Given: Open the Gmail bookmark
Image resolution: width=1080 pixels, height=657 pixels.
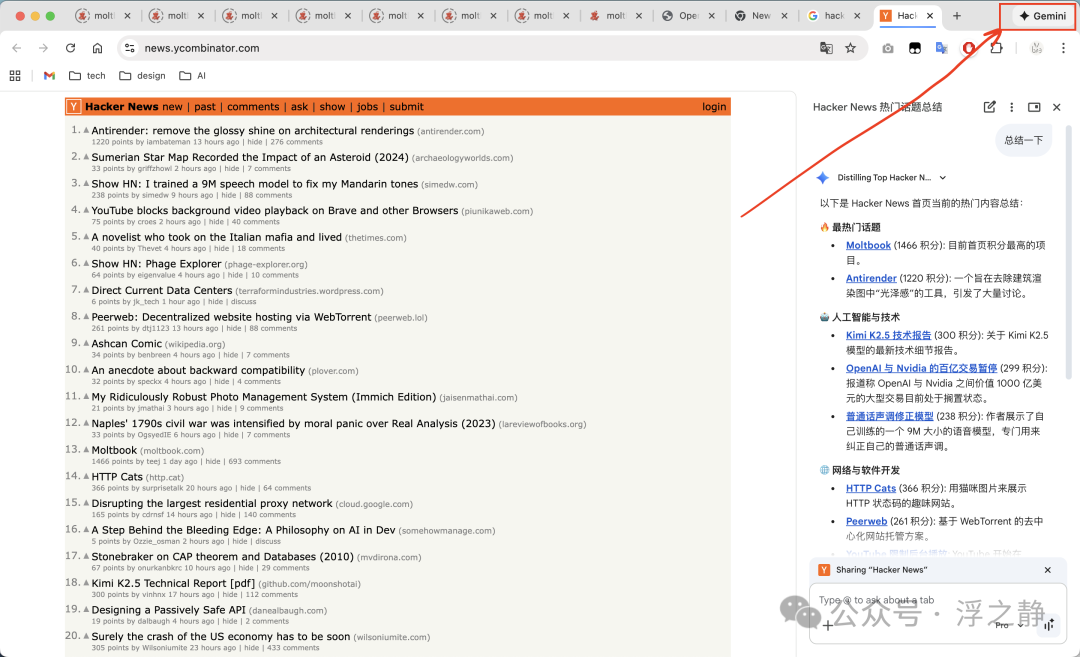Looking at the screenshot, I should 49,76.
